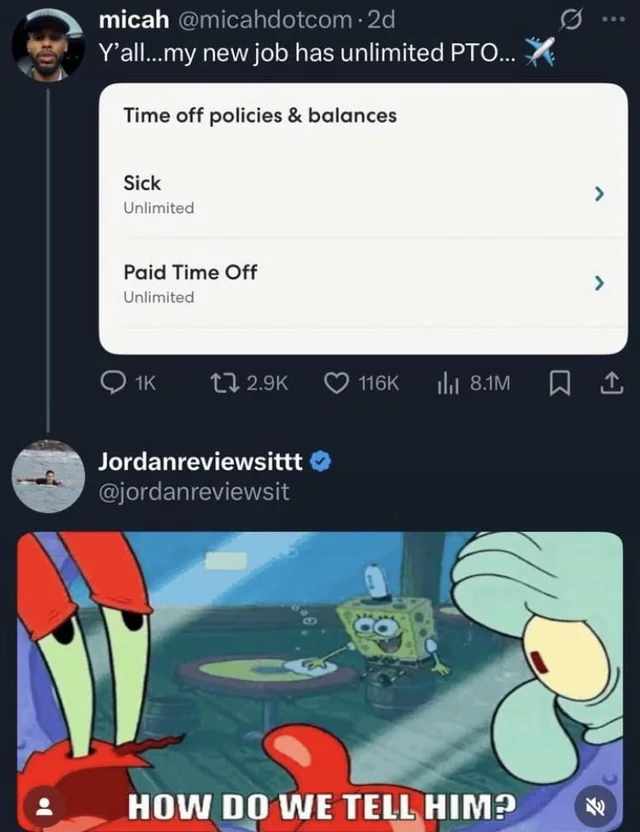Open Jordanreviewsittt's profile name
The height and width of the screenshot is (832, 640).
(x=201, y=462)
